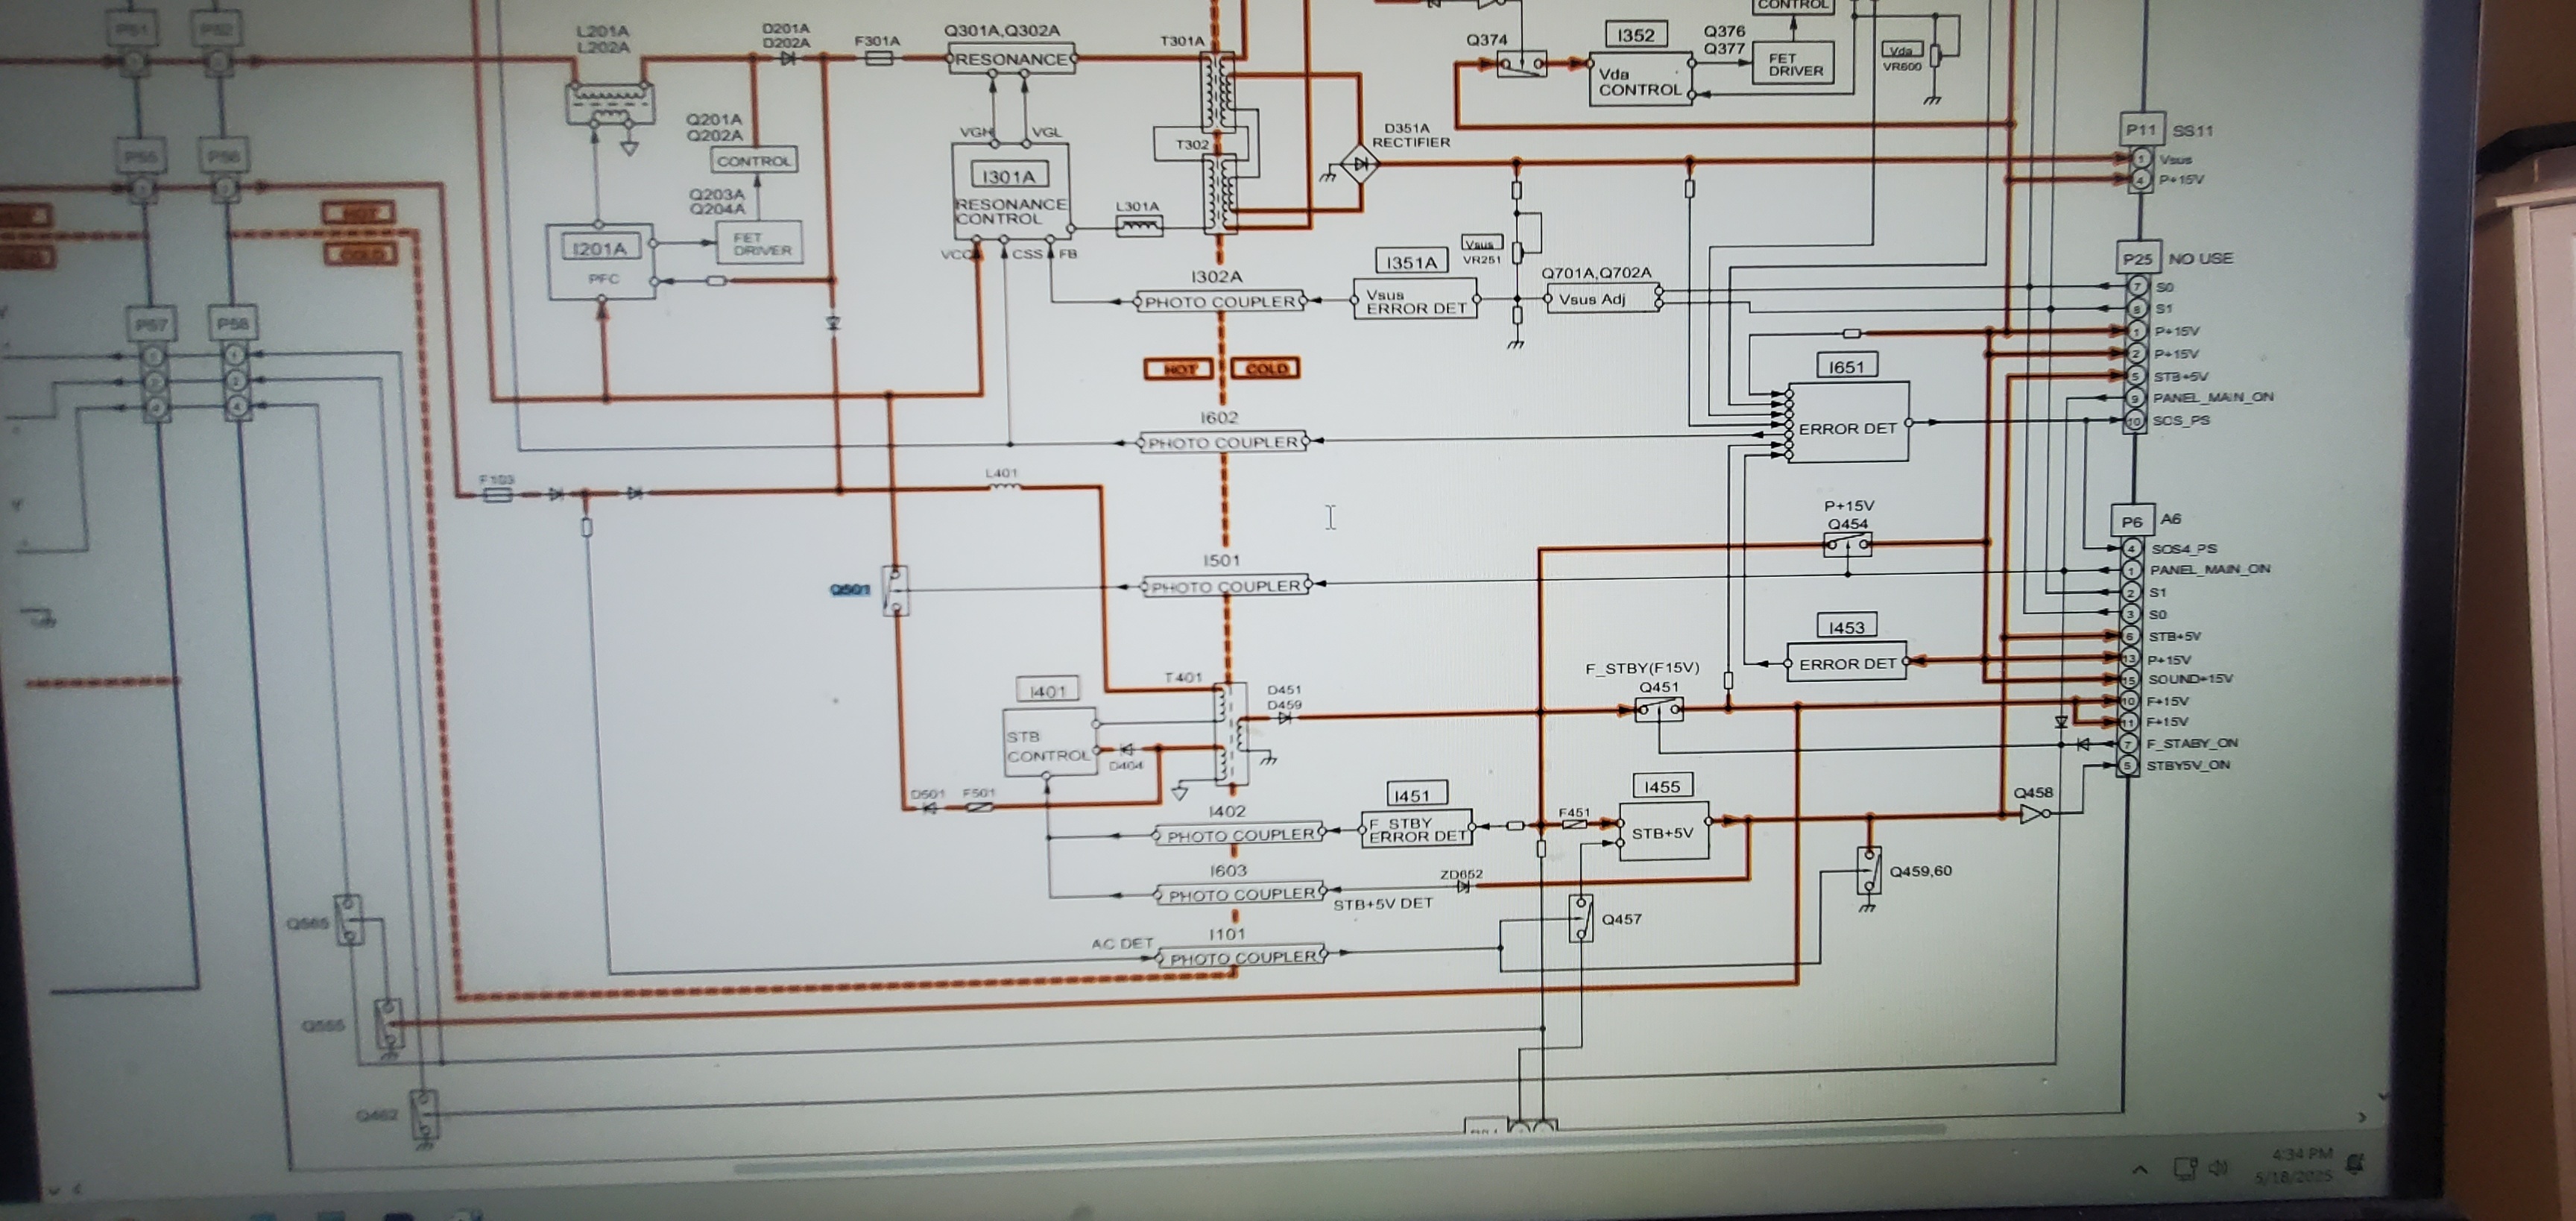2576x1221 pixels.
Task: Show hidden system tray icons chevron
Action: [x=2140, y=1169]
